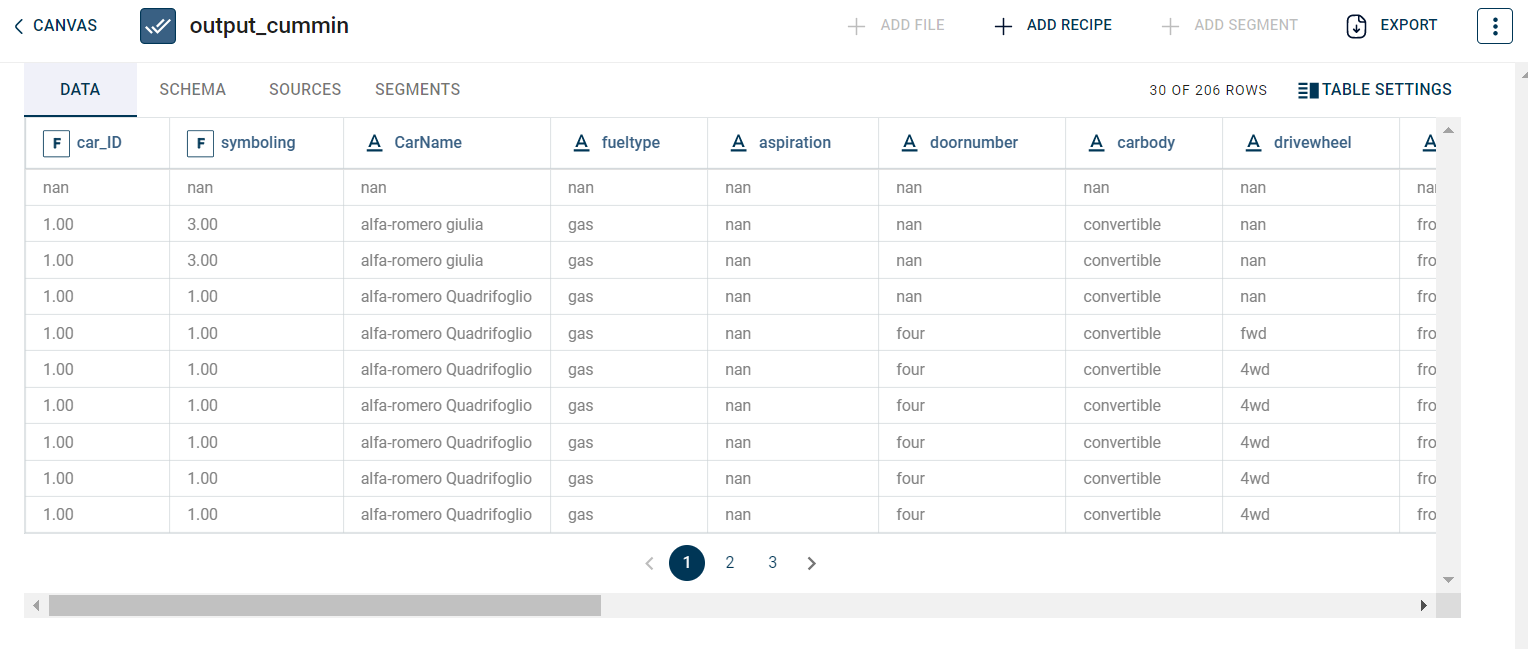Screen dimensions: 1528x649
Task: Select the Segments tab
Action: (x=417, y=90)
